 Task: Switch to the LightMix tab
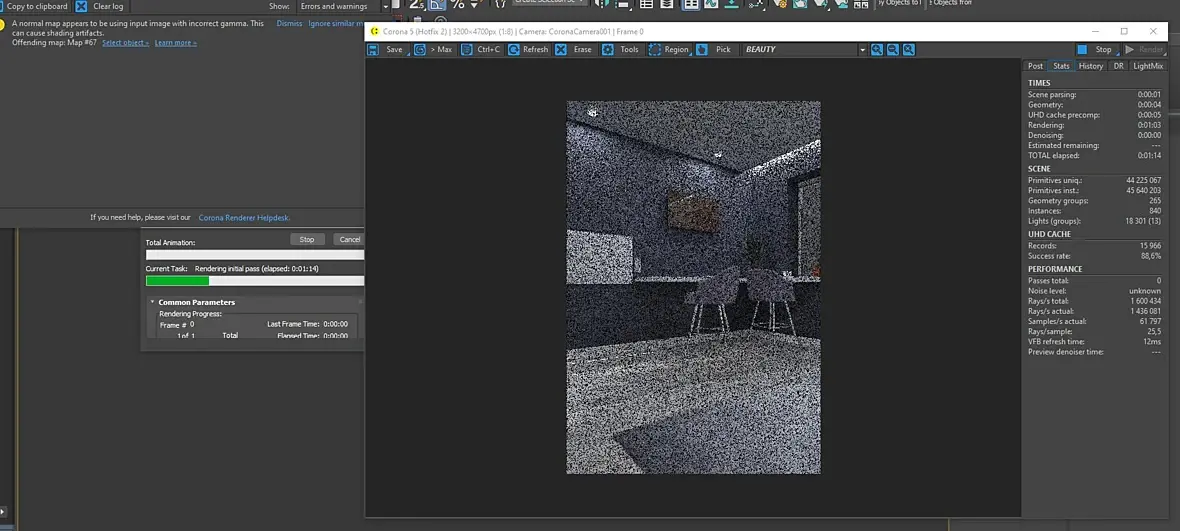coord(1148,66)
